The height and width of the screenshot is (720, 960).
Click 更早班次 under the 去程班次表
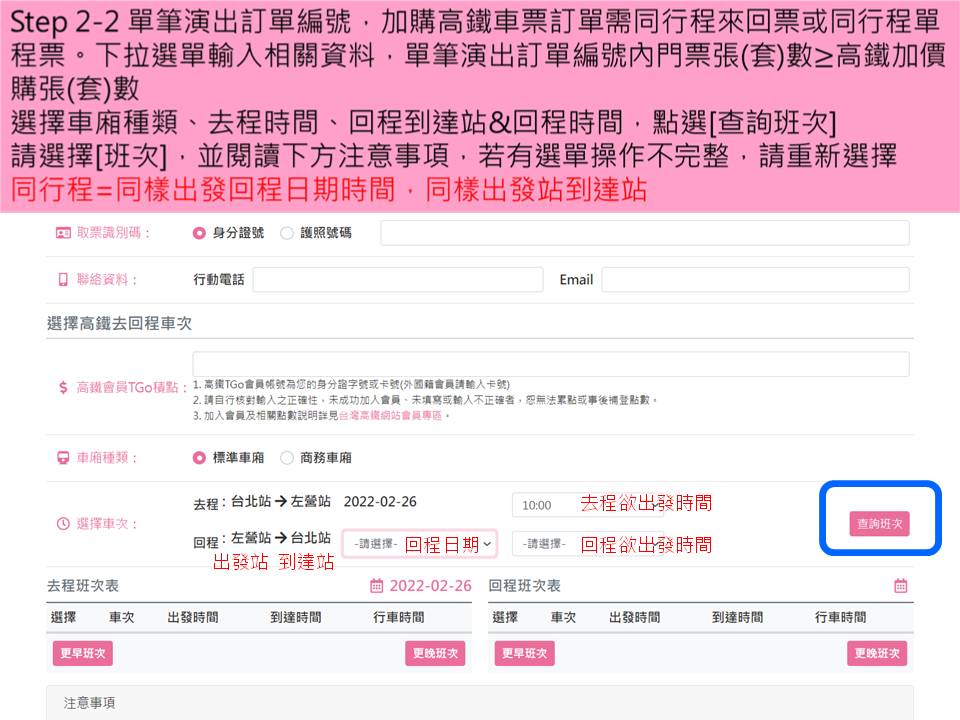[x=83, y=653]
